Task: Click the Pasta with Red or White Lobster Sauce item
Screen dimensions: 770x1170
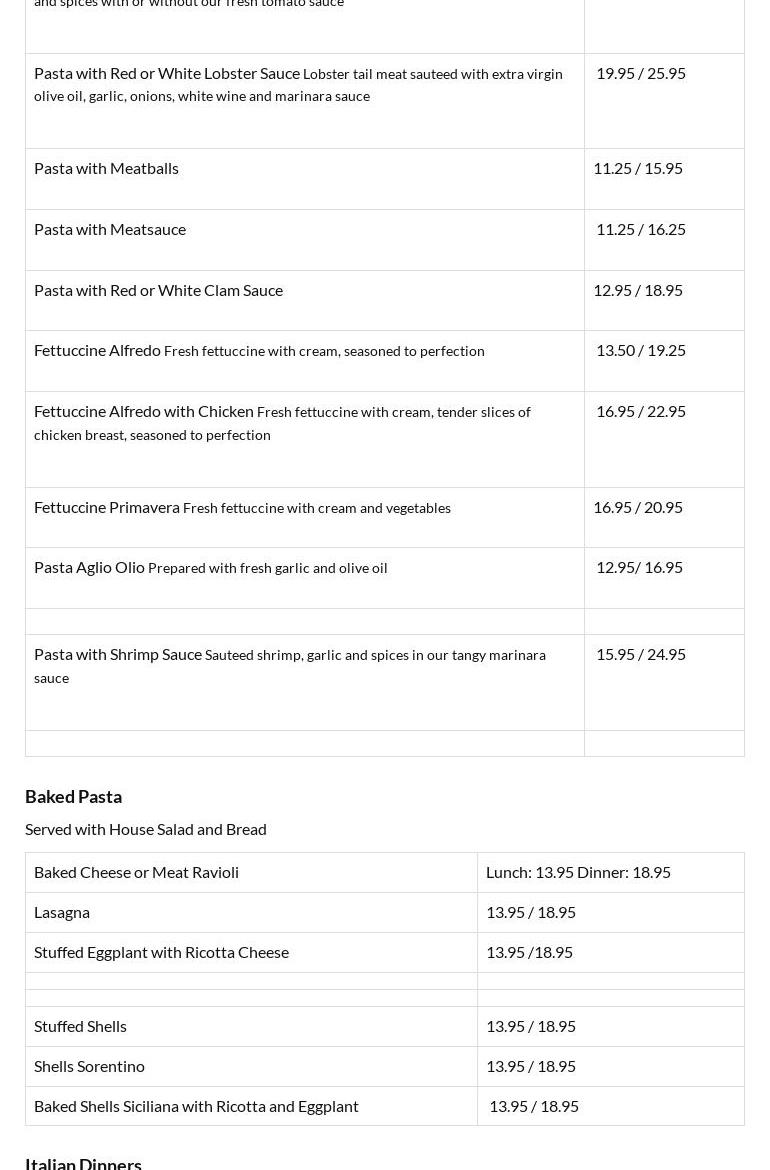Action: click(x=167, y=73)
